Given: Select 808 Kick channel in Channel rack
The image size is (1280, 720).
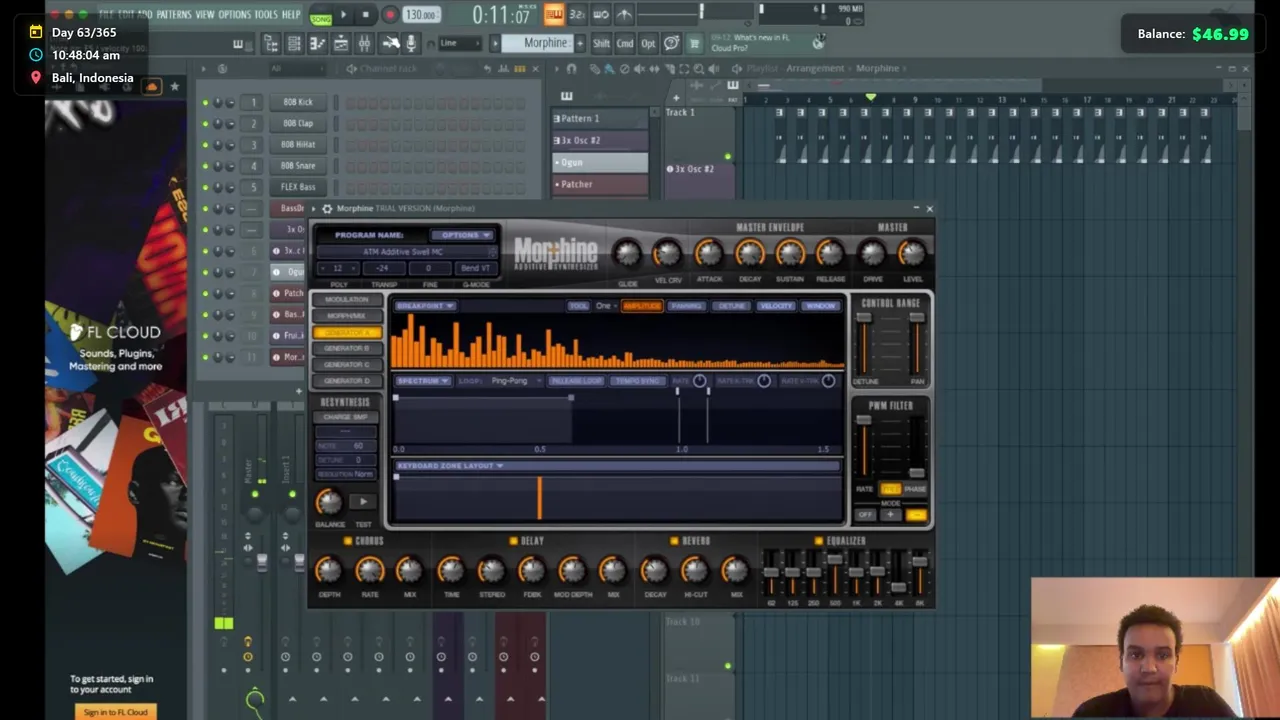Looking at the screenshot, I should click(298, 102).
